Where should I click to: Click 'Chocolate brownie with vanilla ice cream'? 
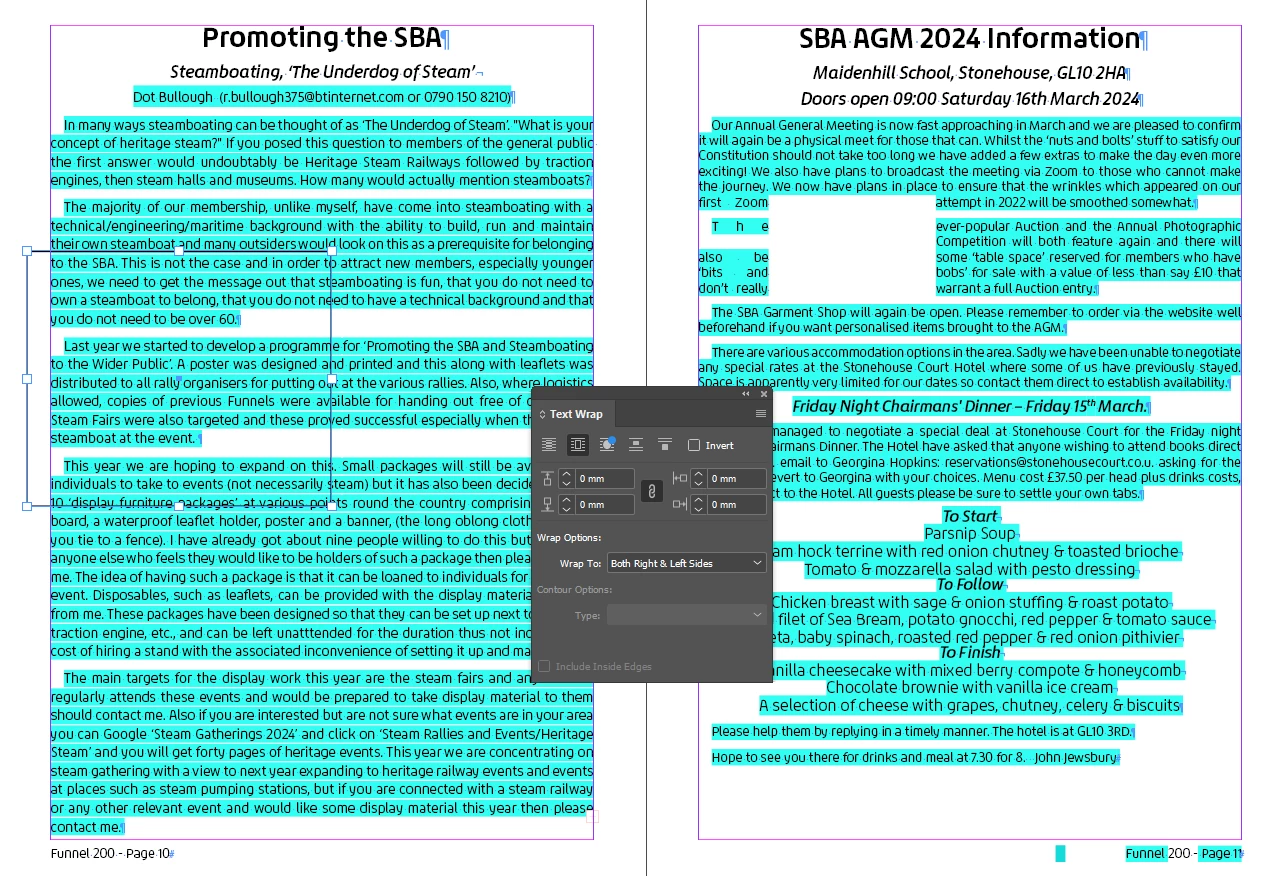click(969, 688)
